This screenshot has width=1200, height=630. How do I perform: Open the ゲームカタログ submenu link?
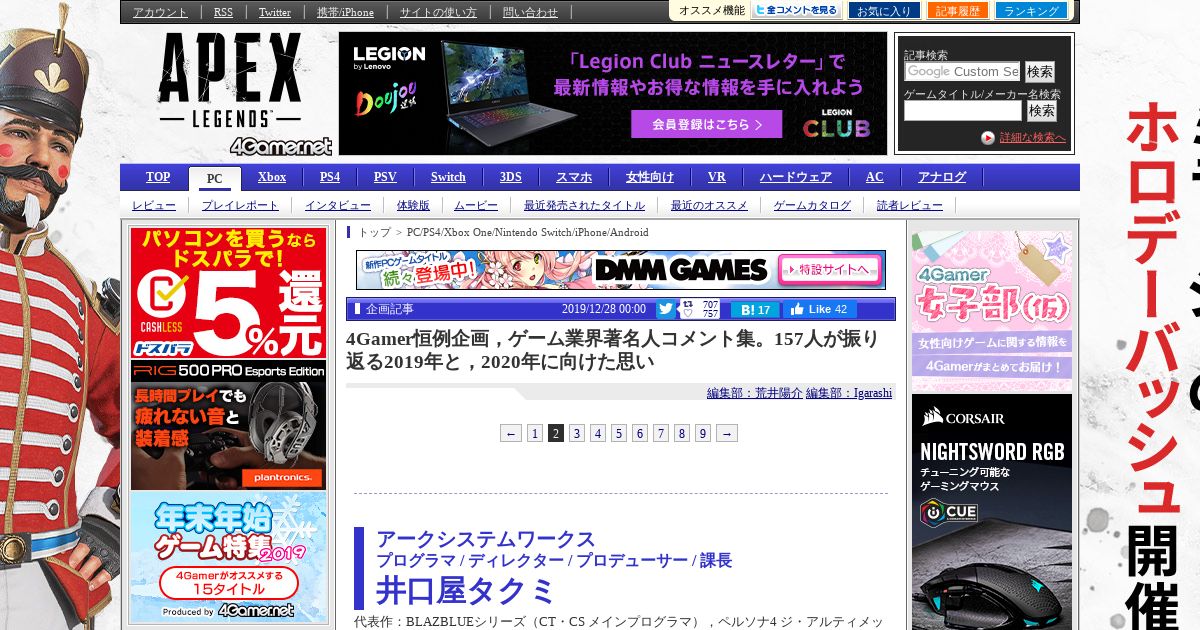[x=812, y=205]
